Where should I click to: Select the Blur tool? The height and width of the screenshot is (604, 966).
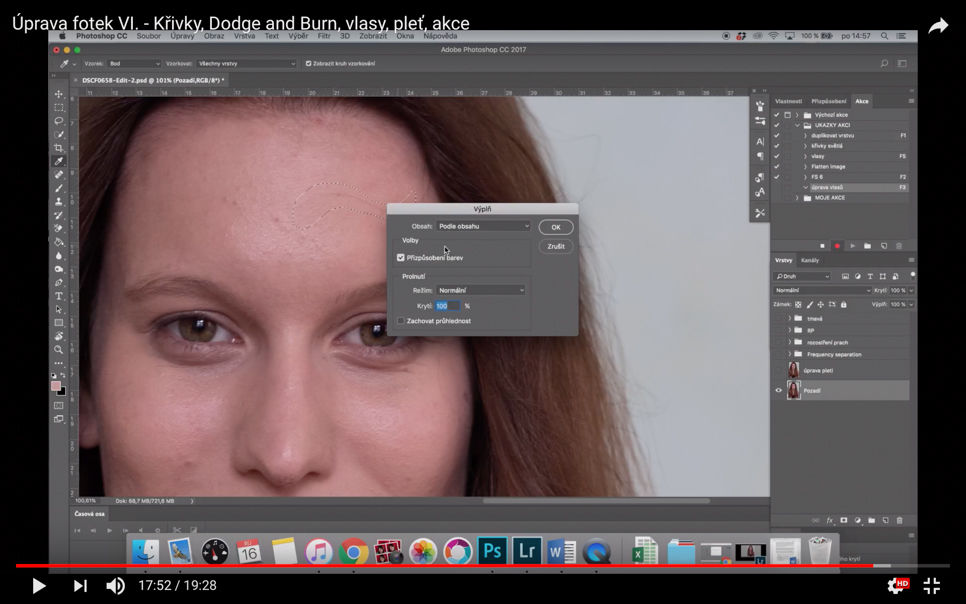59,255
